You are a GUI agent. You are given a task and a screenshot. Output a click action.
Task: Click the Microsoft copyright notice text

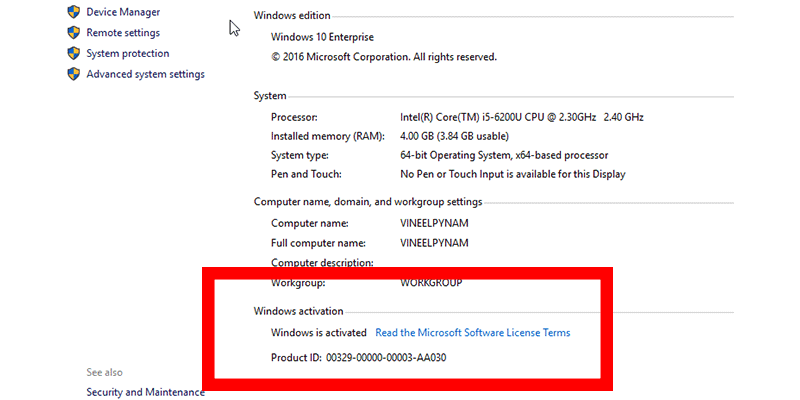pyautogui.click(x=384, y=57)
